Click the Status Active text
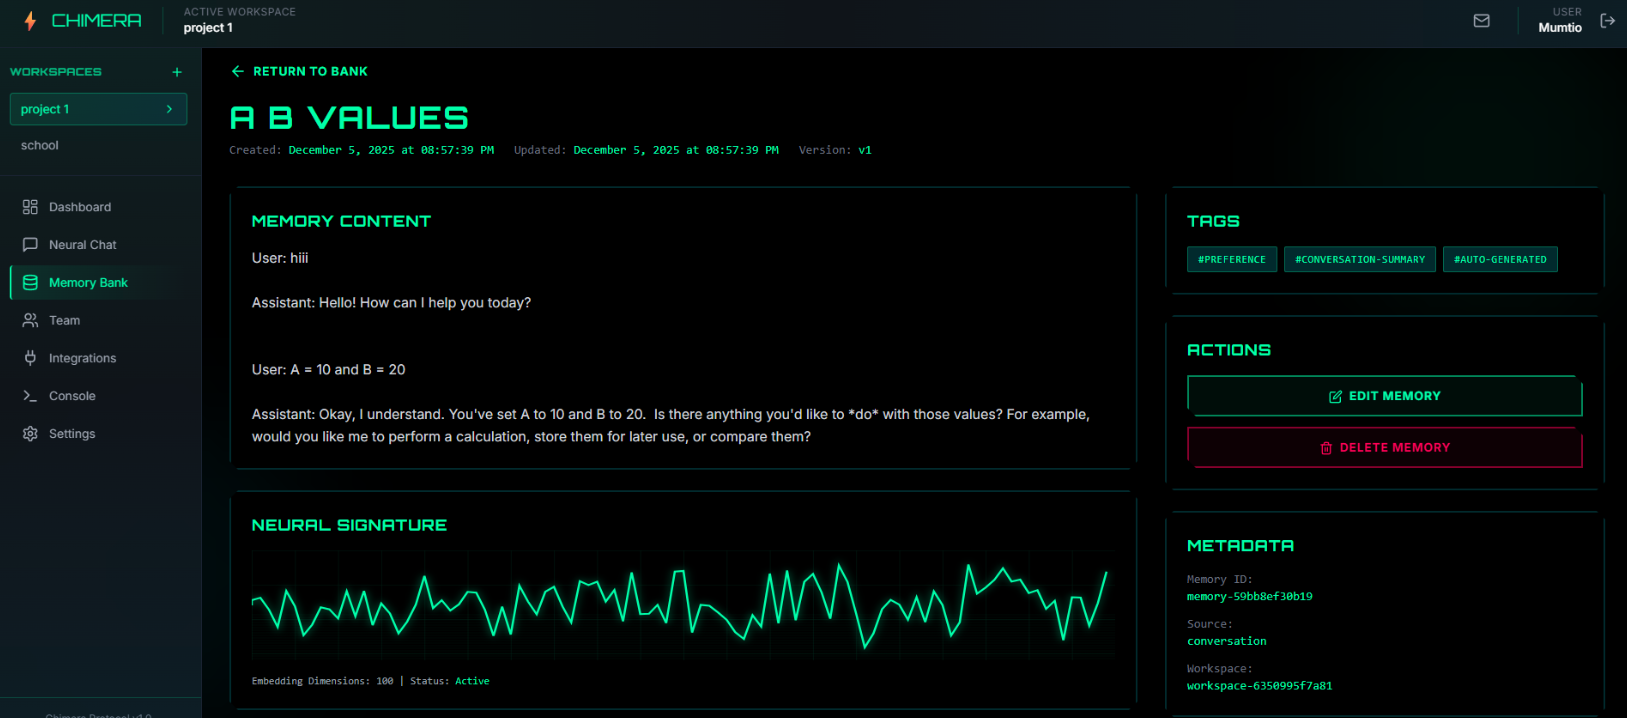The width and height of the screenshot is (1627, 718). (x=450, y=681)
